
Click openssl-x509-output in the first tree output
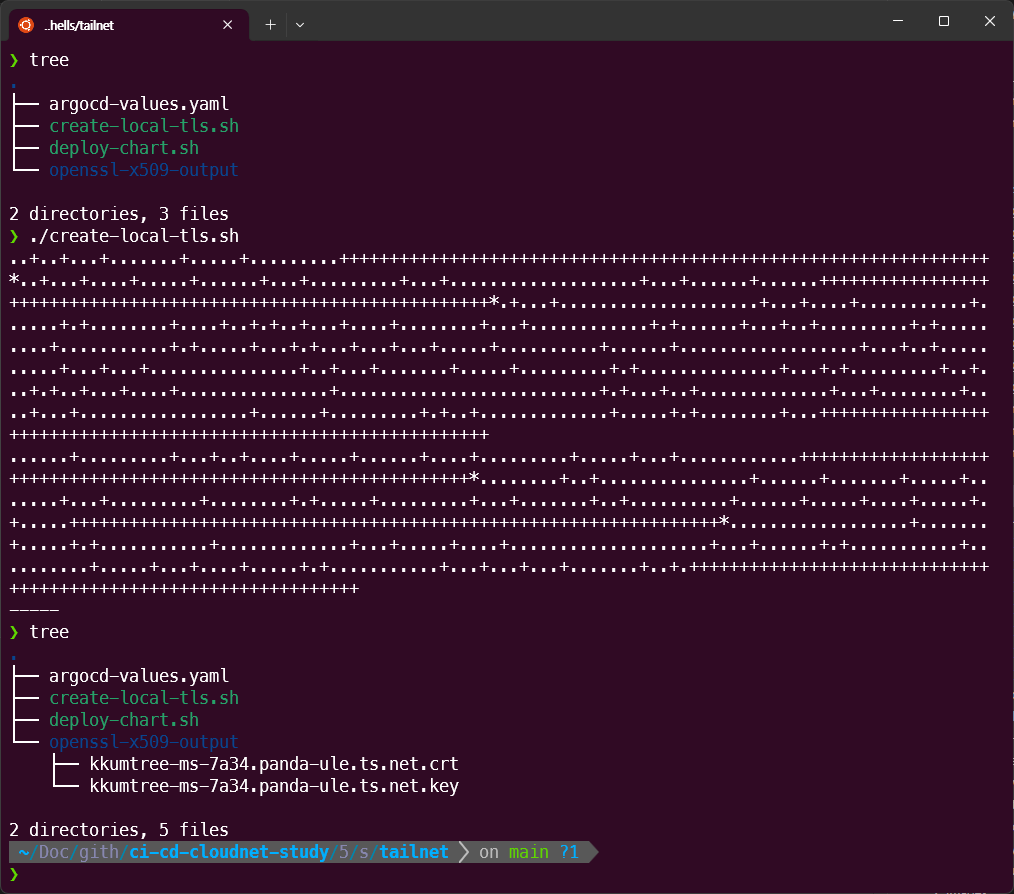tap(144, 170)
